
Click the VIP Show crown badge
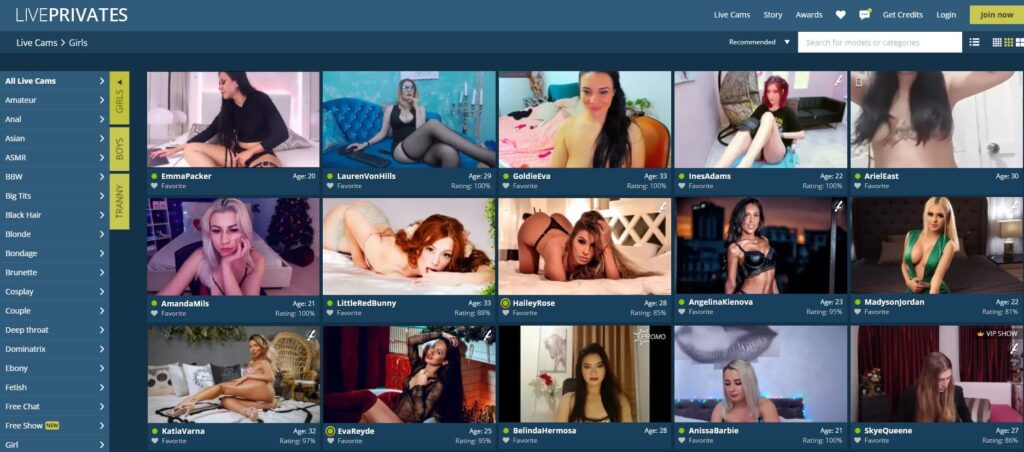(x=996, y=334)
